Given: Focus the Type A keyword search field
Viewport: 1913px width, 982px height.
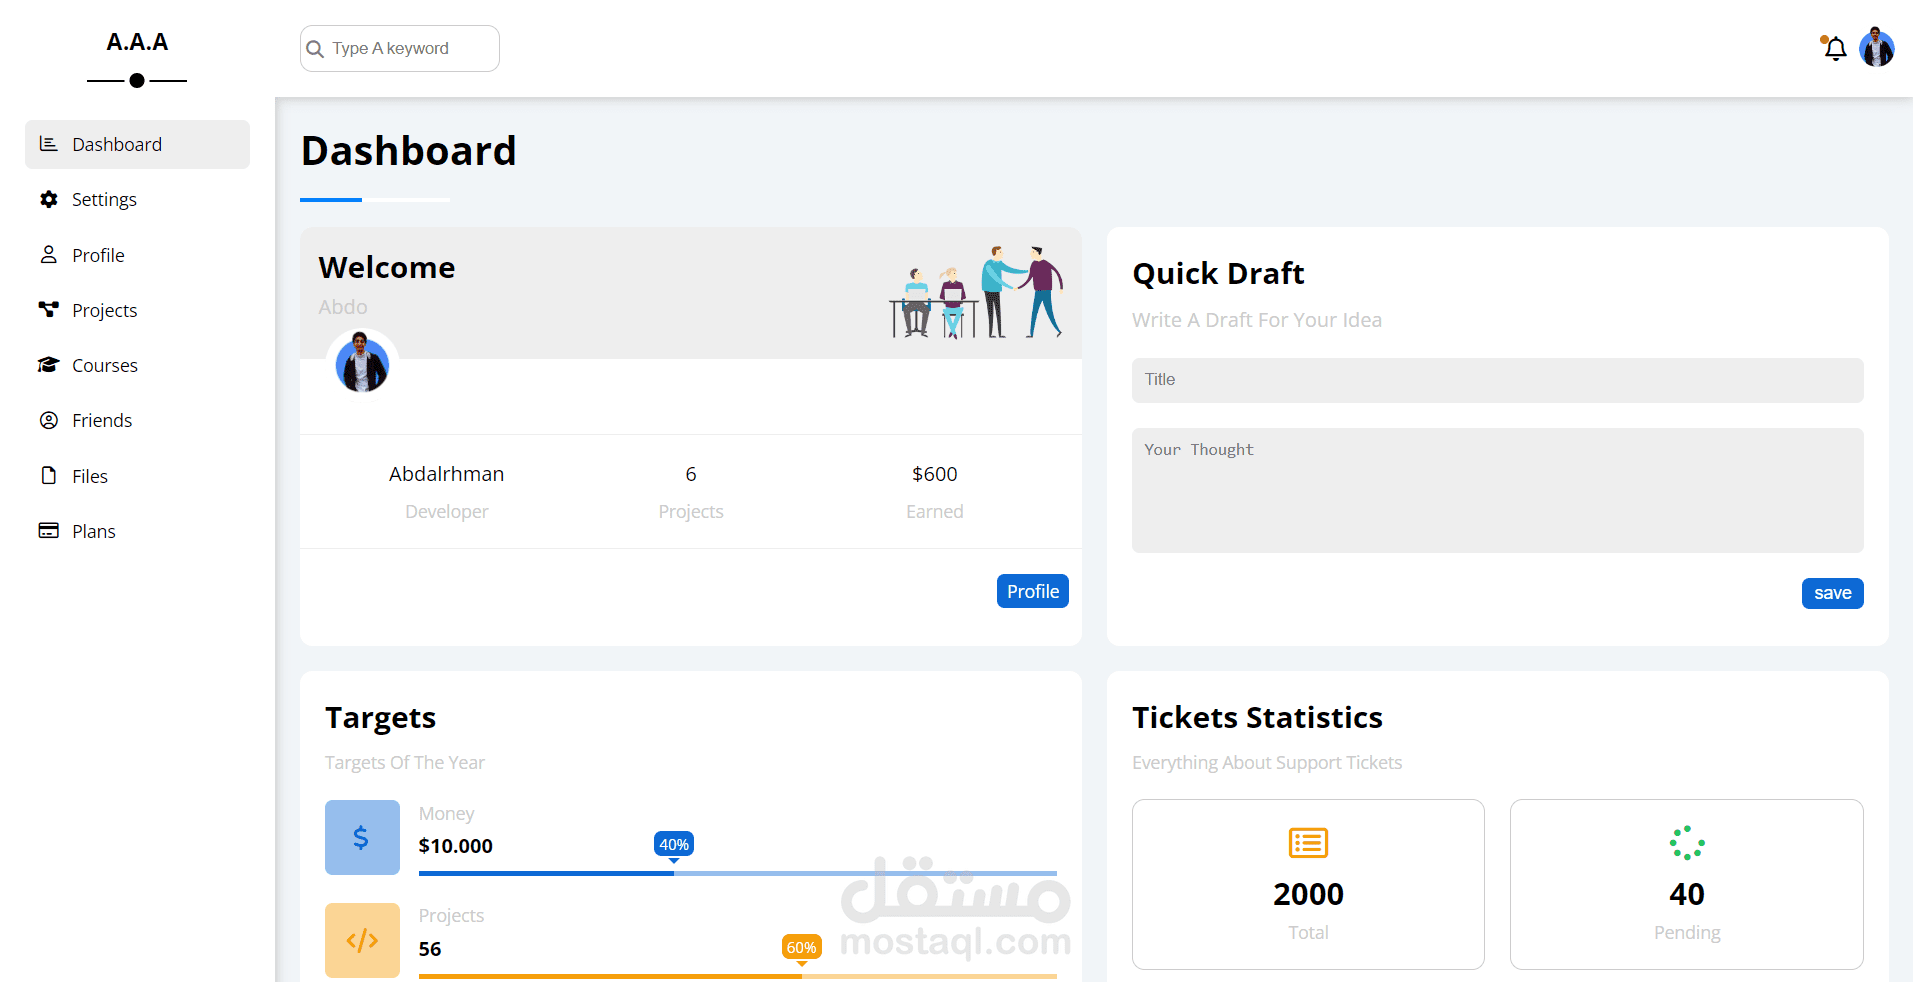Looking at the screenshot, I should [x=400, y=48].
